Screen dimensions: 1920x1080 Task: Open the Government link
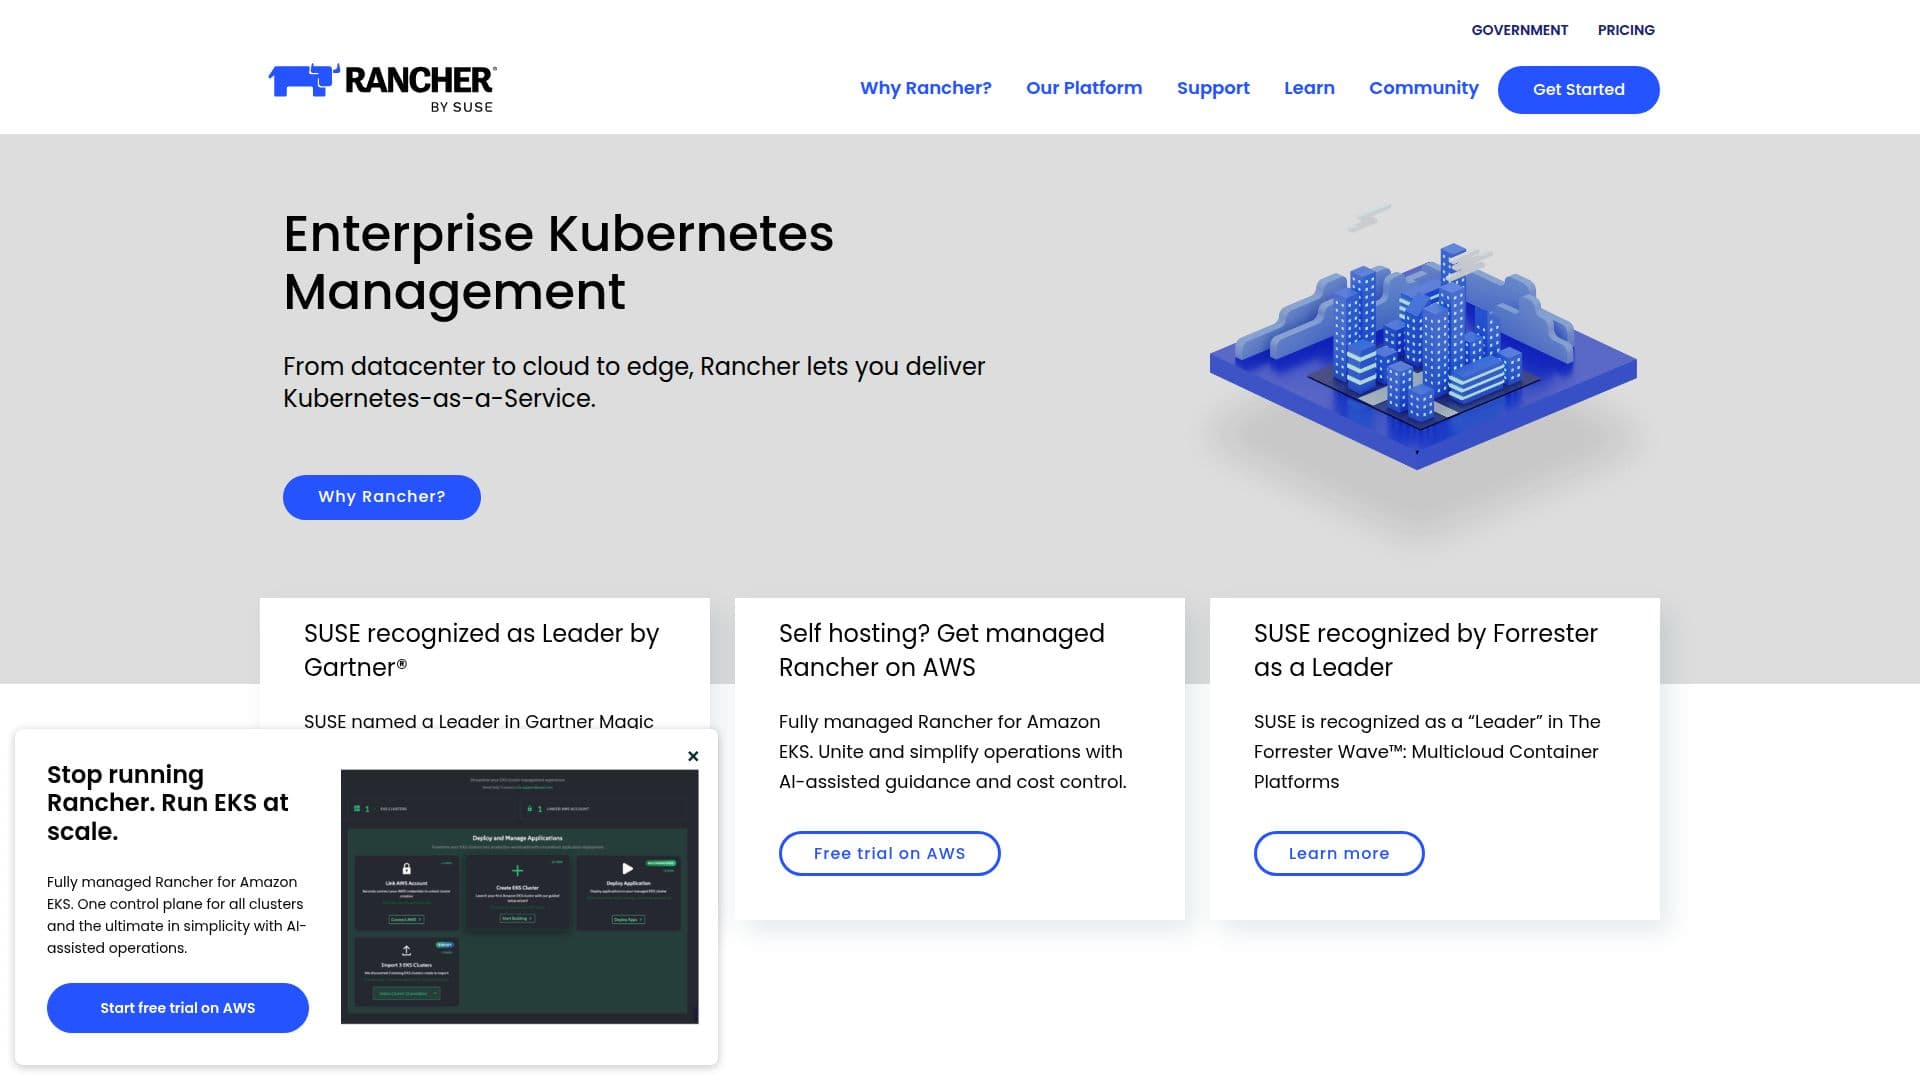click(1519, 30)
